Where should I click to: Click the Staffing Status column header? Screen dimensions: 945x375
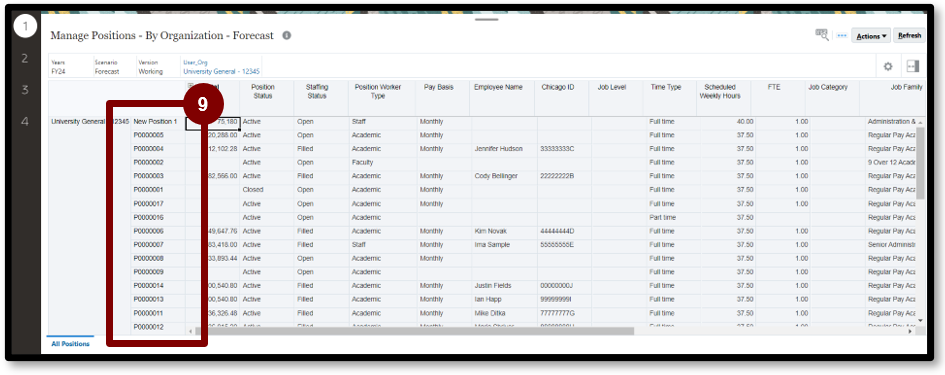(316, 91)
